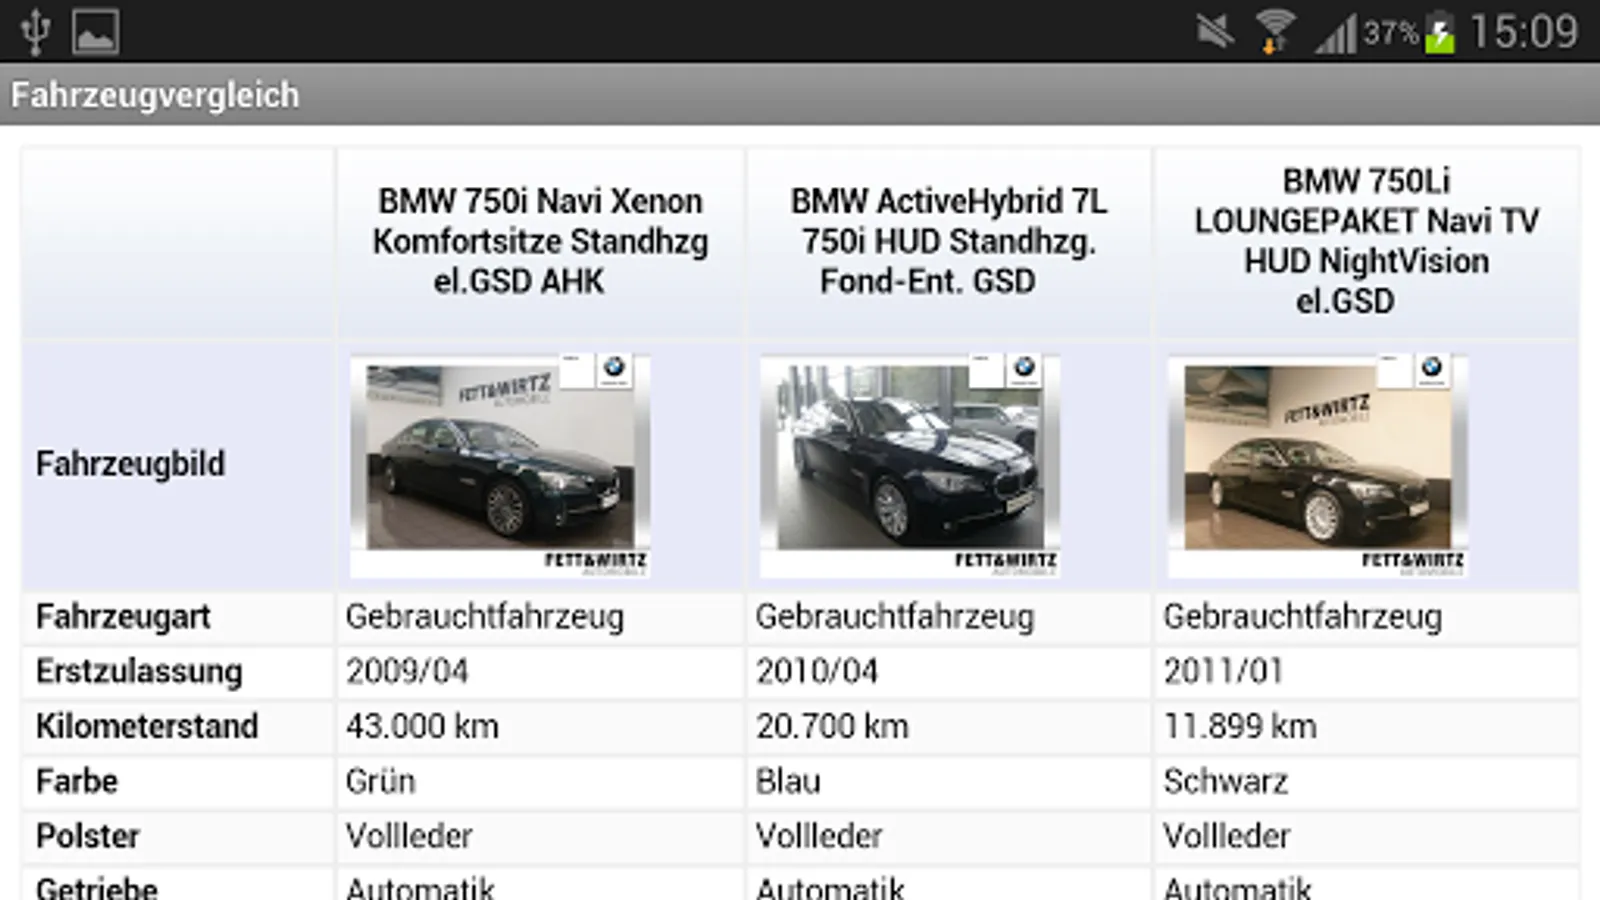
Task: Tap the 2010/04 Erstzulassung value
Action: click(817, 671)
